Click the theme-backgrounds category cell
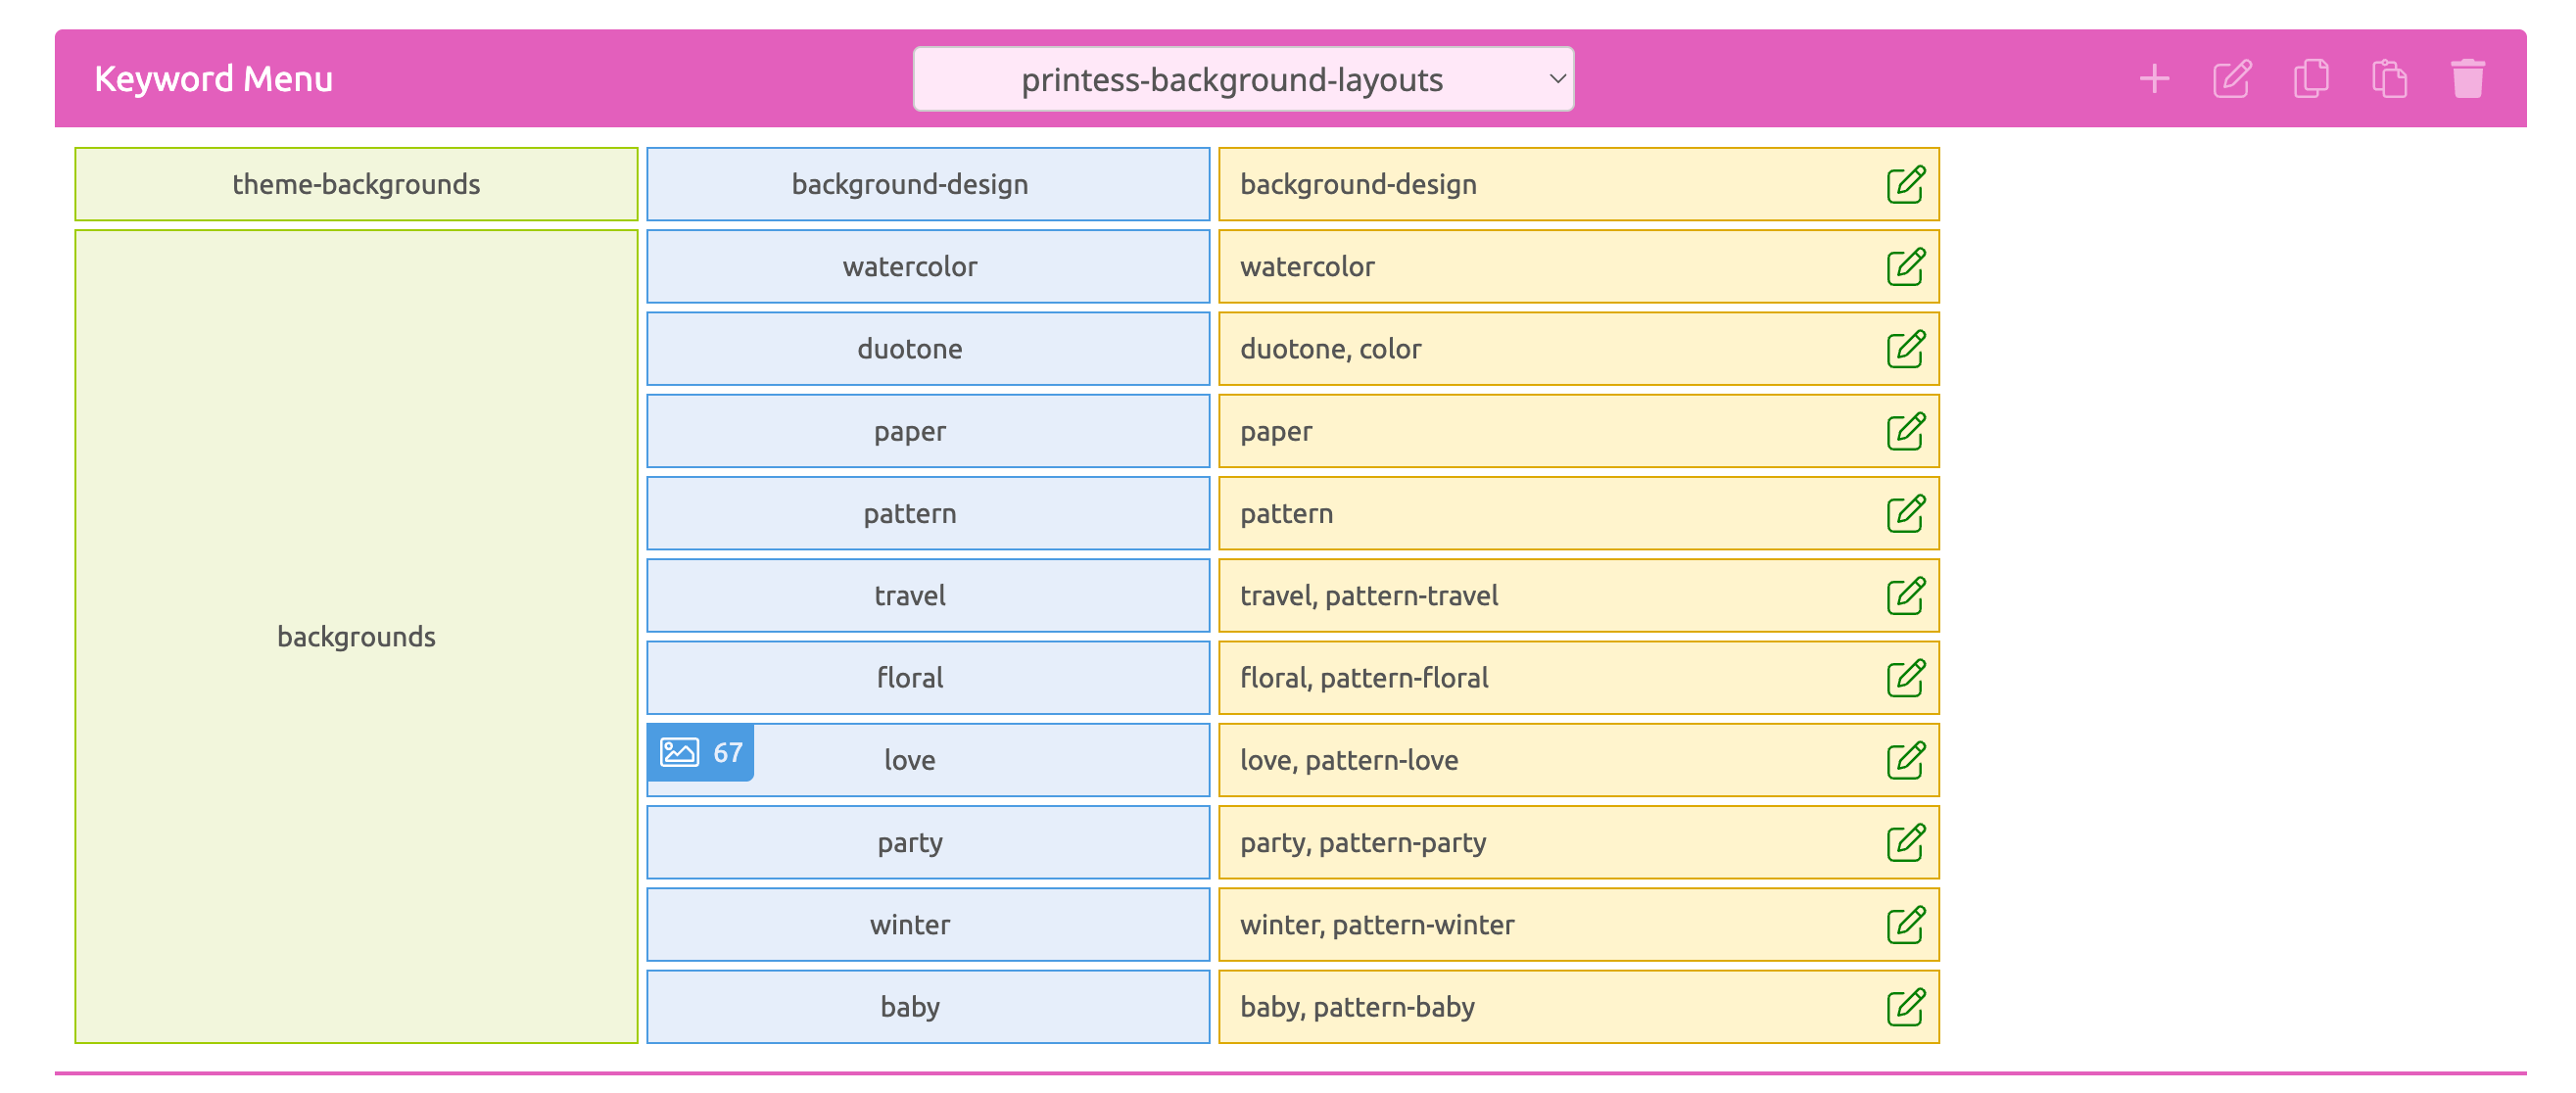 coord(356,184)
